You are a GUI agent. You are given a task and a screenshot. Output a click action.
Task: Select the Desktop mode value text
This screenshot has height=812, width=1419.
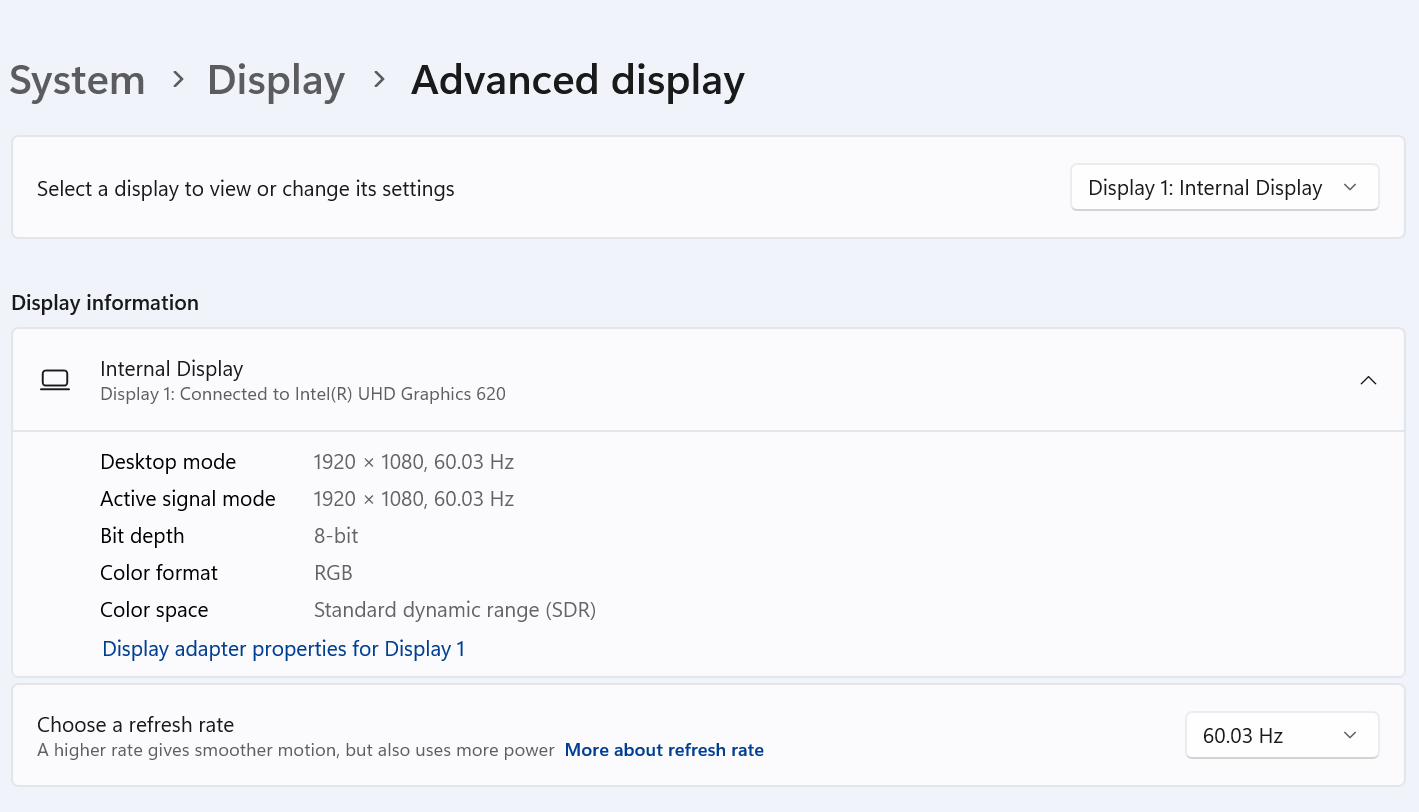click(x=413, y=461)
